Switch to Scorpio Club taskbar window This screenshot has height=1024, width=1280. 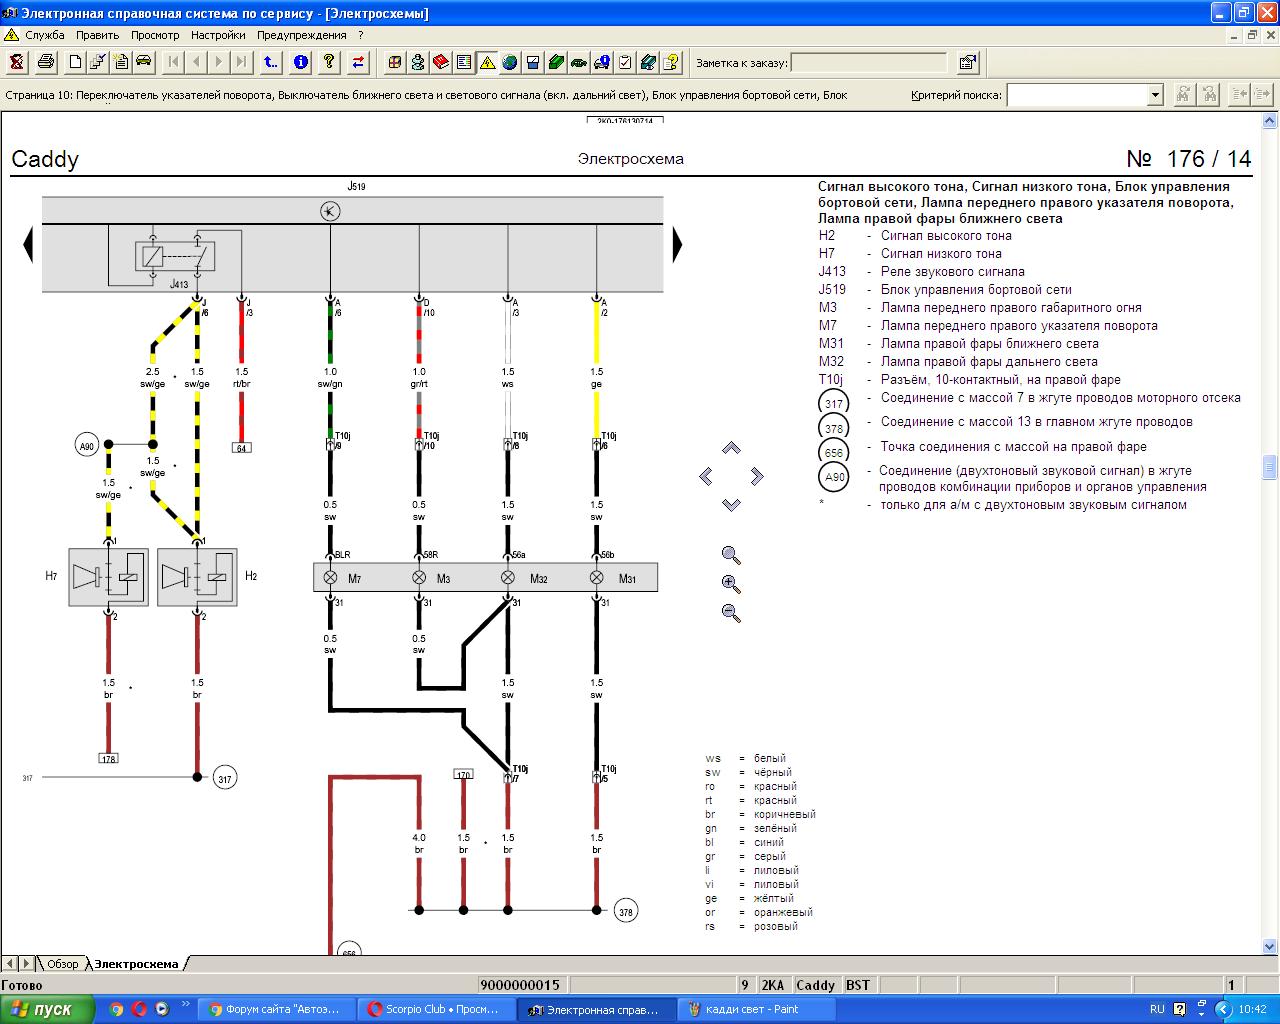437,1009
